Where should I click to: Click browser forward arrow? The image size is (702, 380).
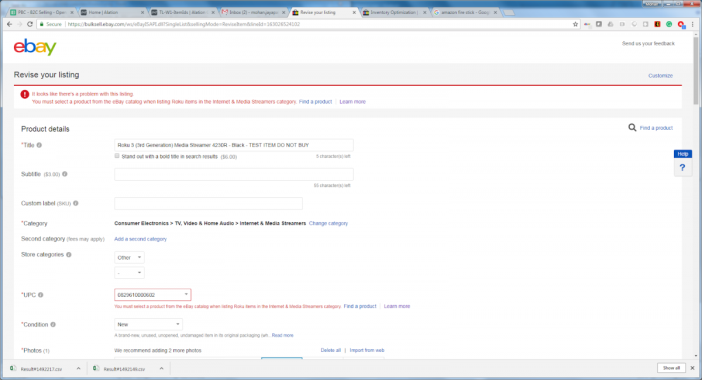pos(20,24)
